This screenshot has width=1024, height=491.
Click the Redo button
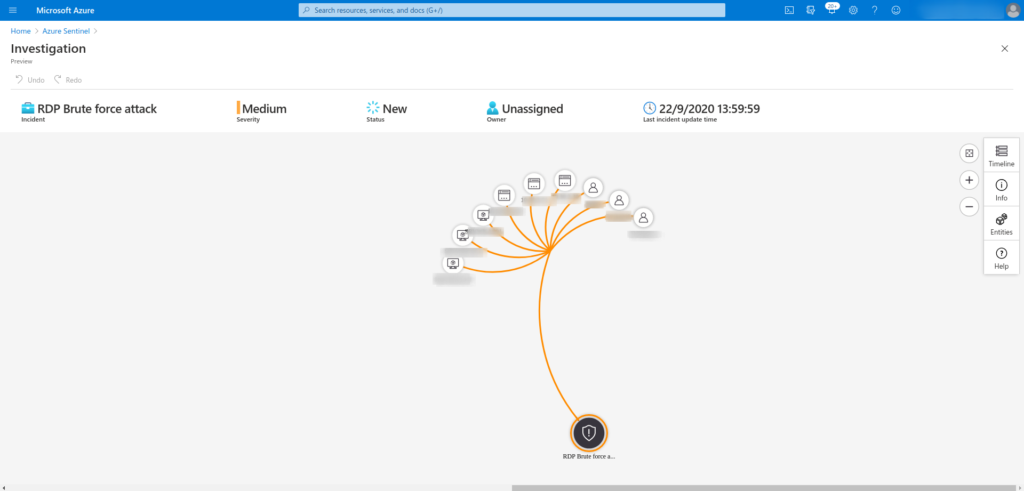pos(68,80)
